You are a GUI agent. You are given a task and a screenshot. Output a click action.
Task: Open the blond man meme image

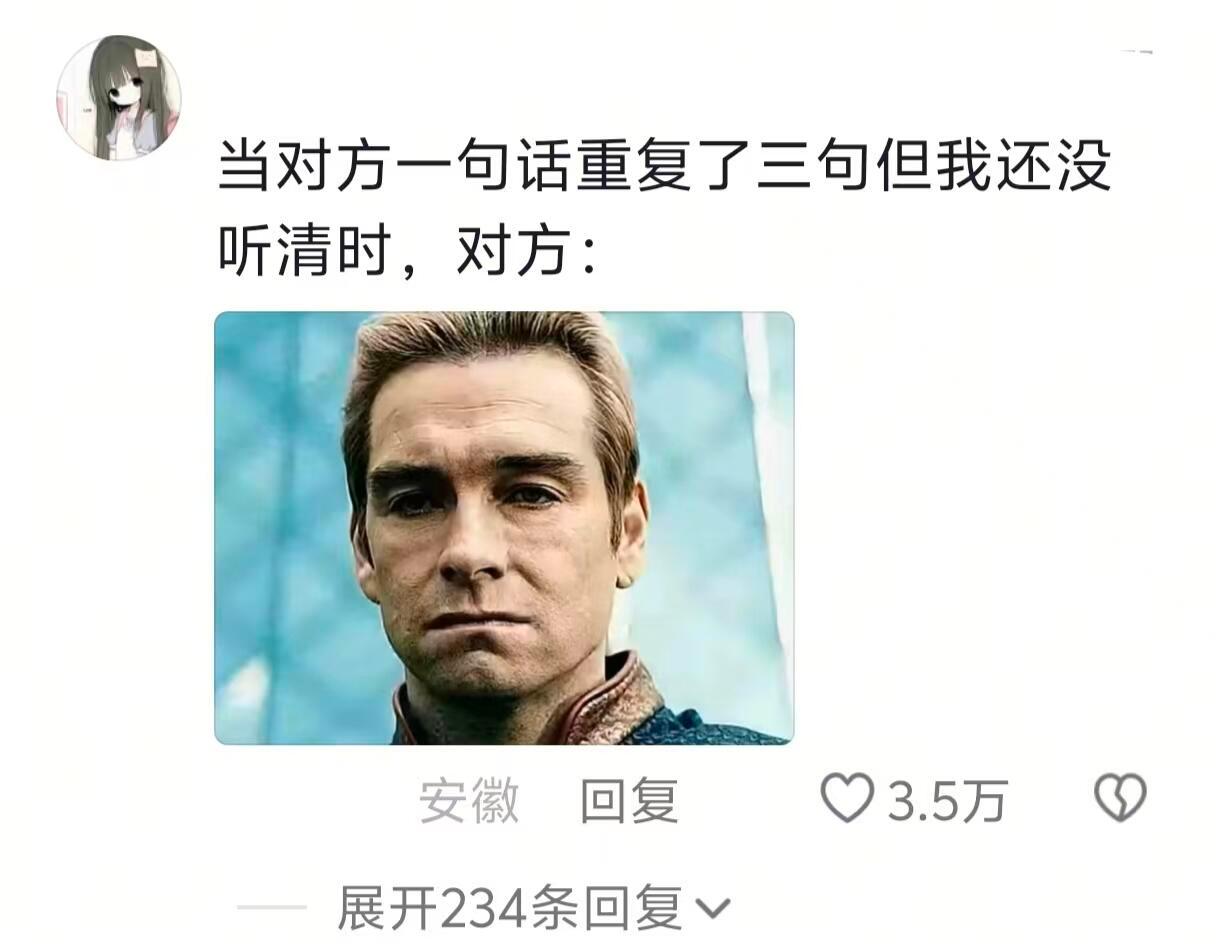pyautogui.click(x=504, y=528)
